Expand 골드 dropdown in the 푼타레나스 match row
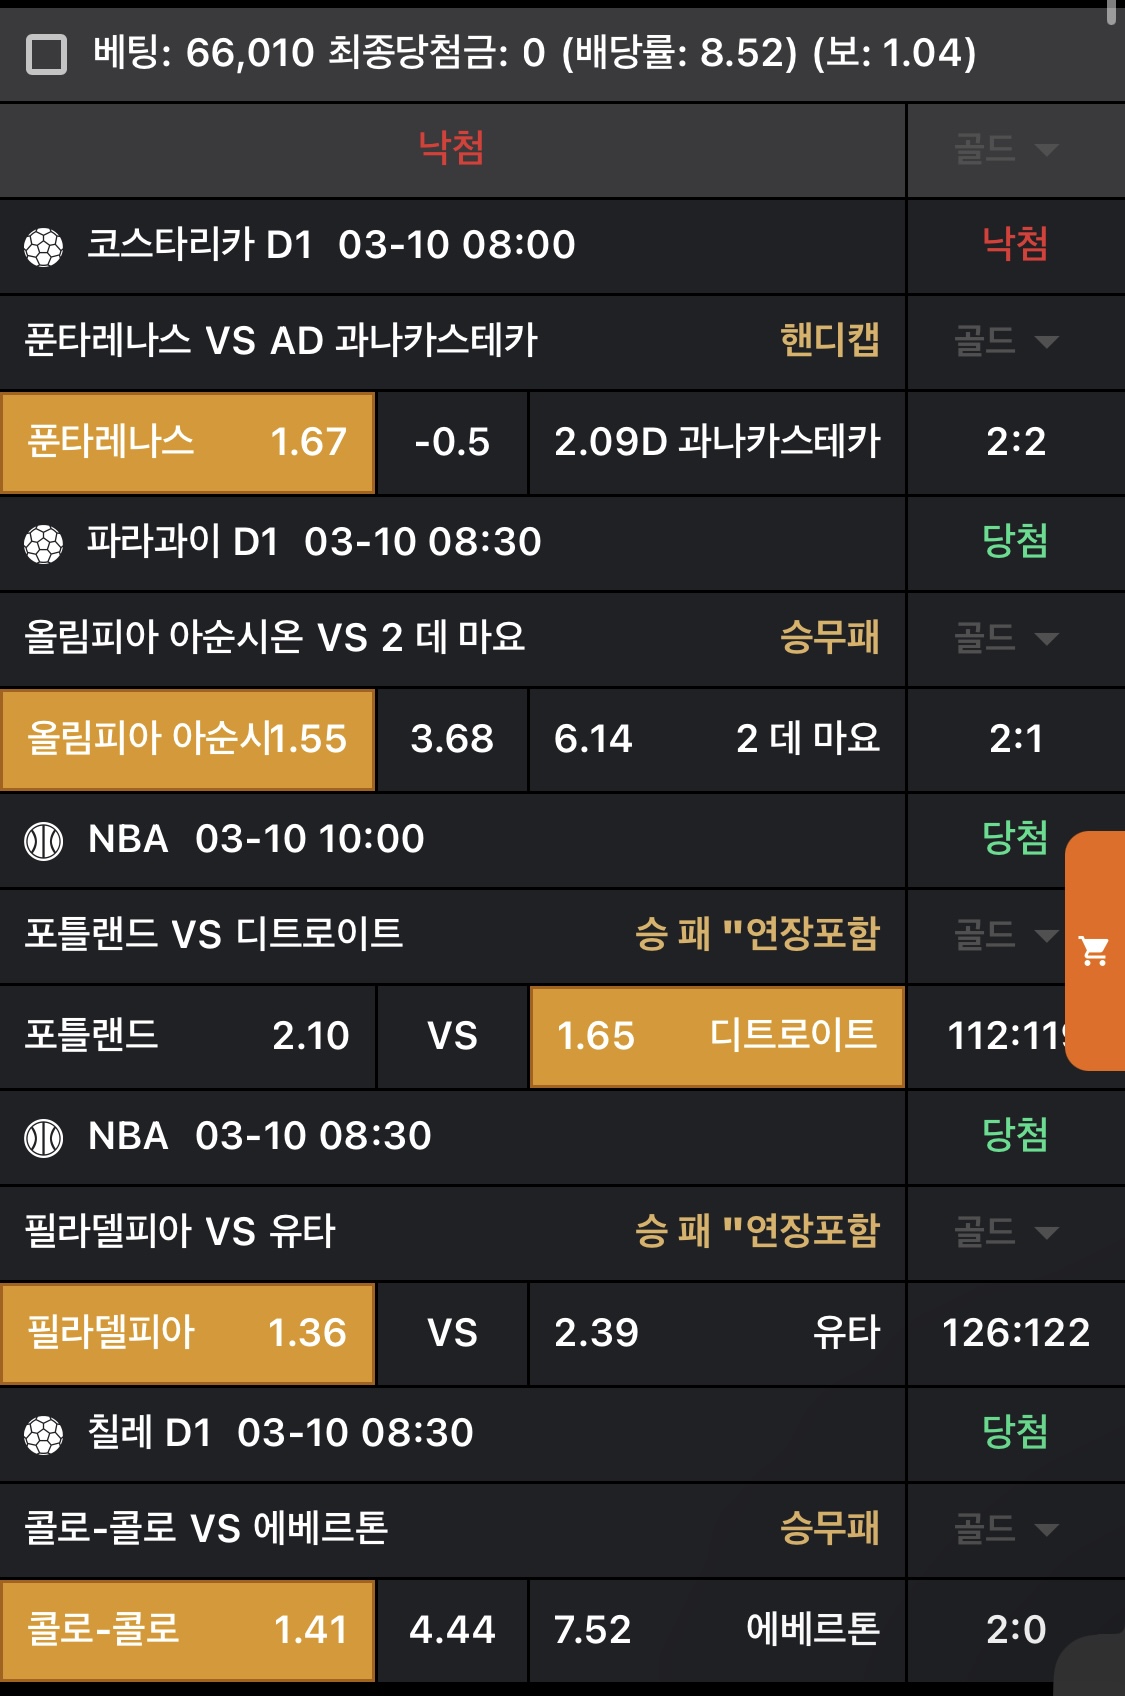 pos(1006,342)
